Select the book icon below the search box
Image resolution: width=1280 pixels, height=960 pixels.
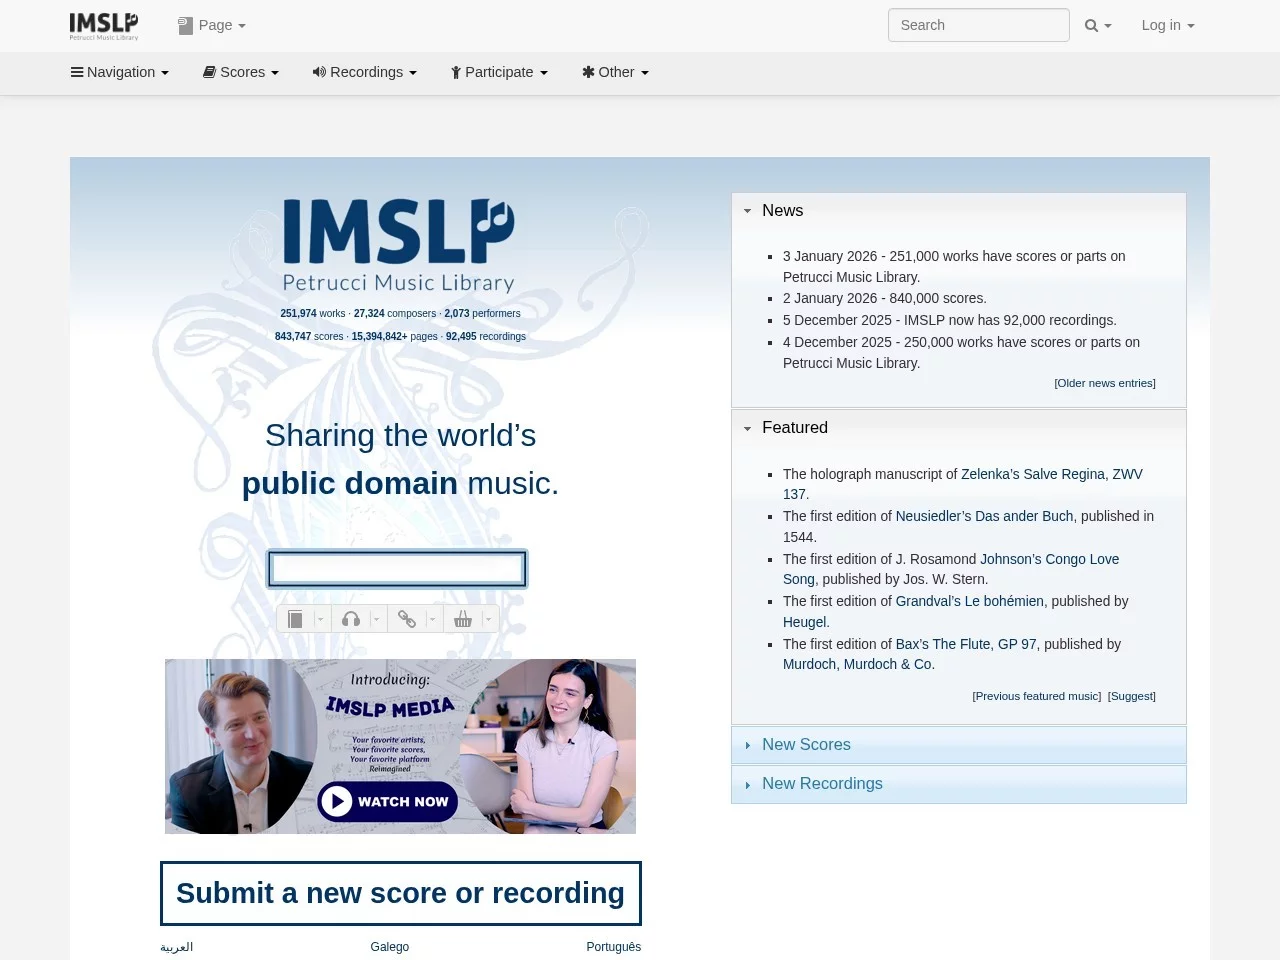[x=296, y=618]
